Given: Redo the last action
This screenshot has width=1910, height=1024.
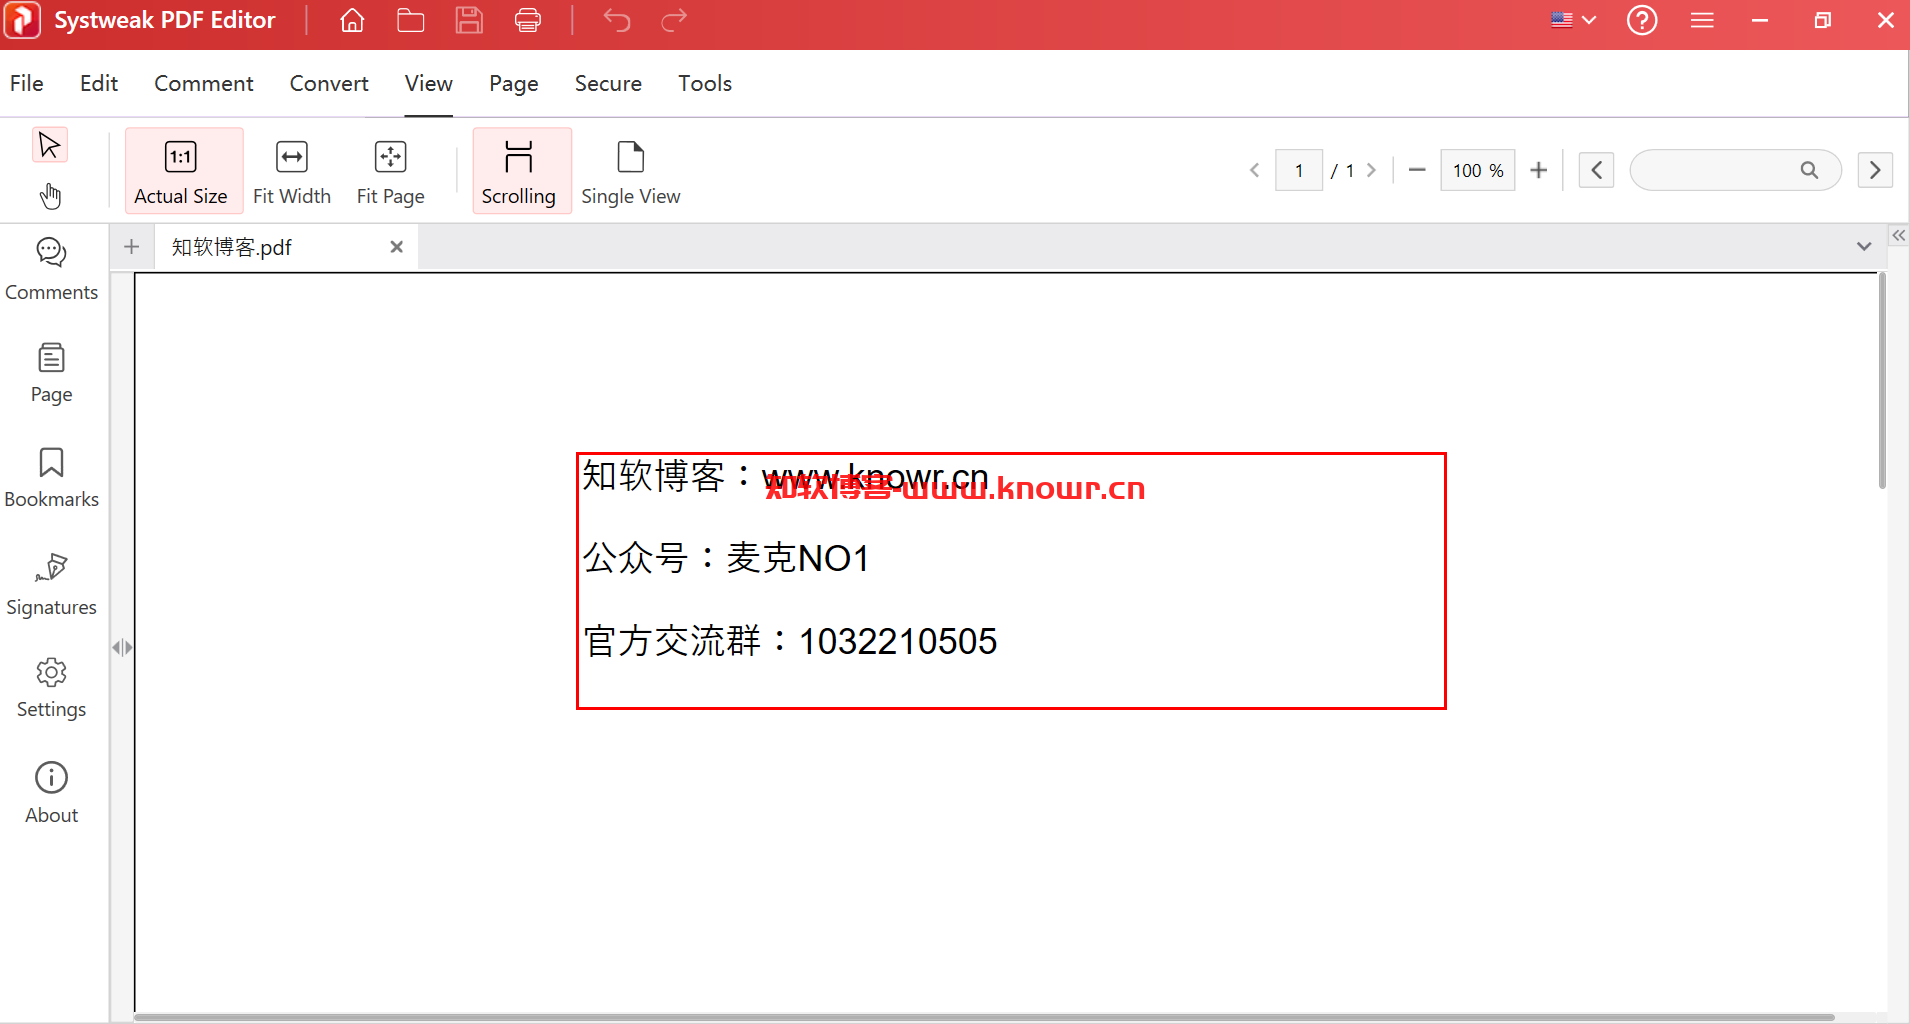Looking at the screenshot, I should (x=675, y=20).
